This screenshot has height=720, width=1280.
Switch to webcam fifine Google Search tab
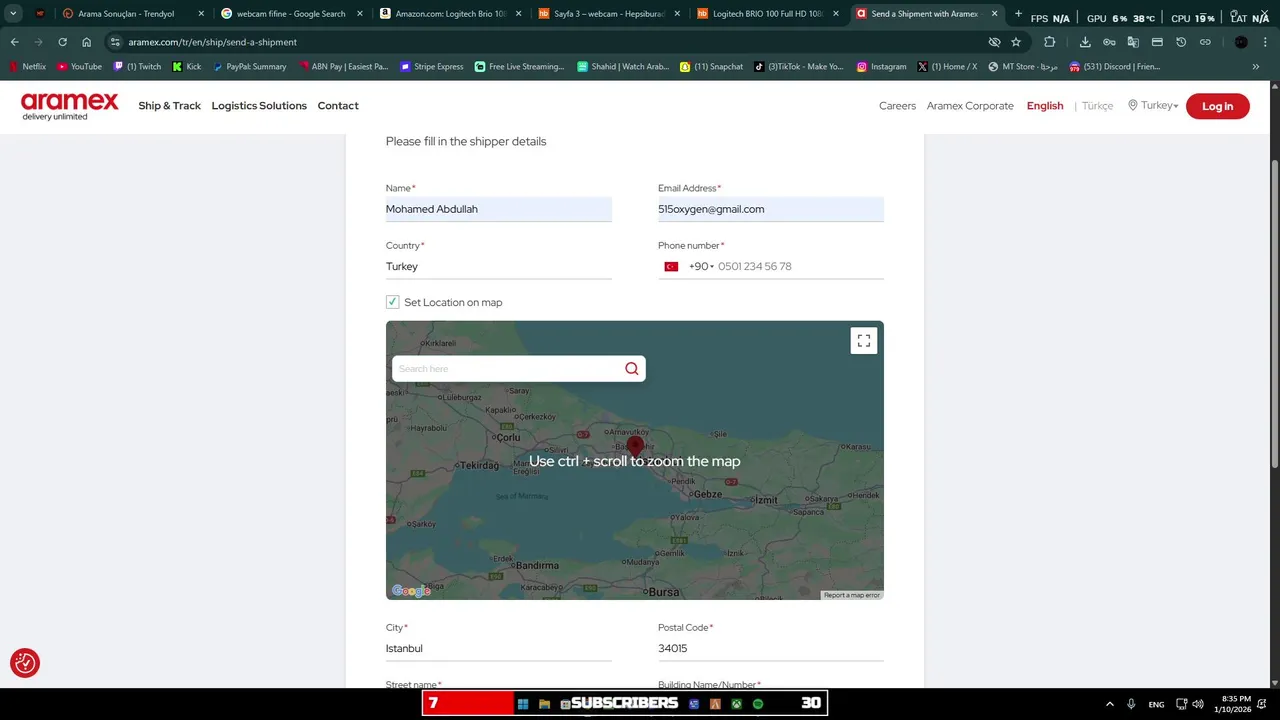pos(290,14)
